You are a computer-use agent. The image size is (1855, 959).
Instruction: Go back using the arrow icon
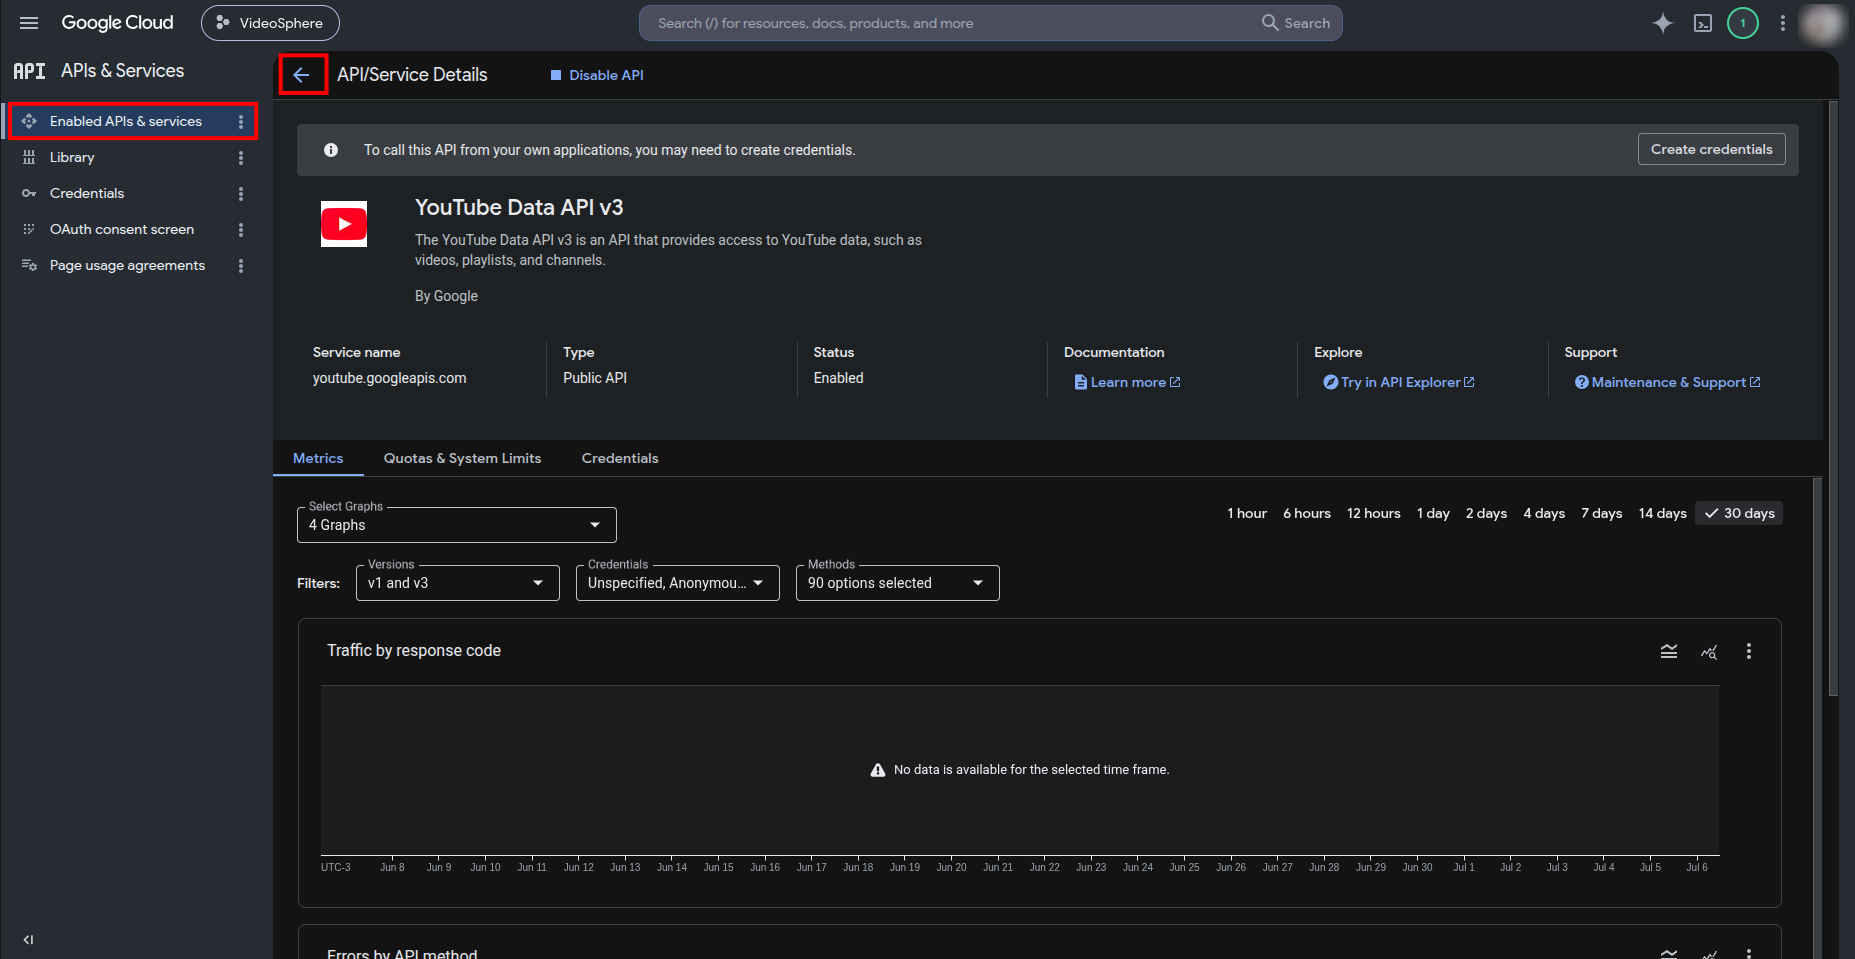(x=302, y=75)
